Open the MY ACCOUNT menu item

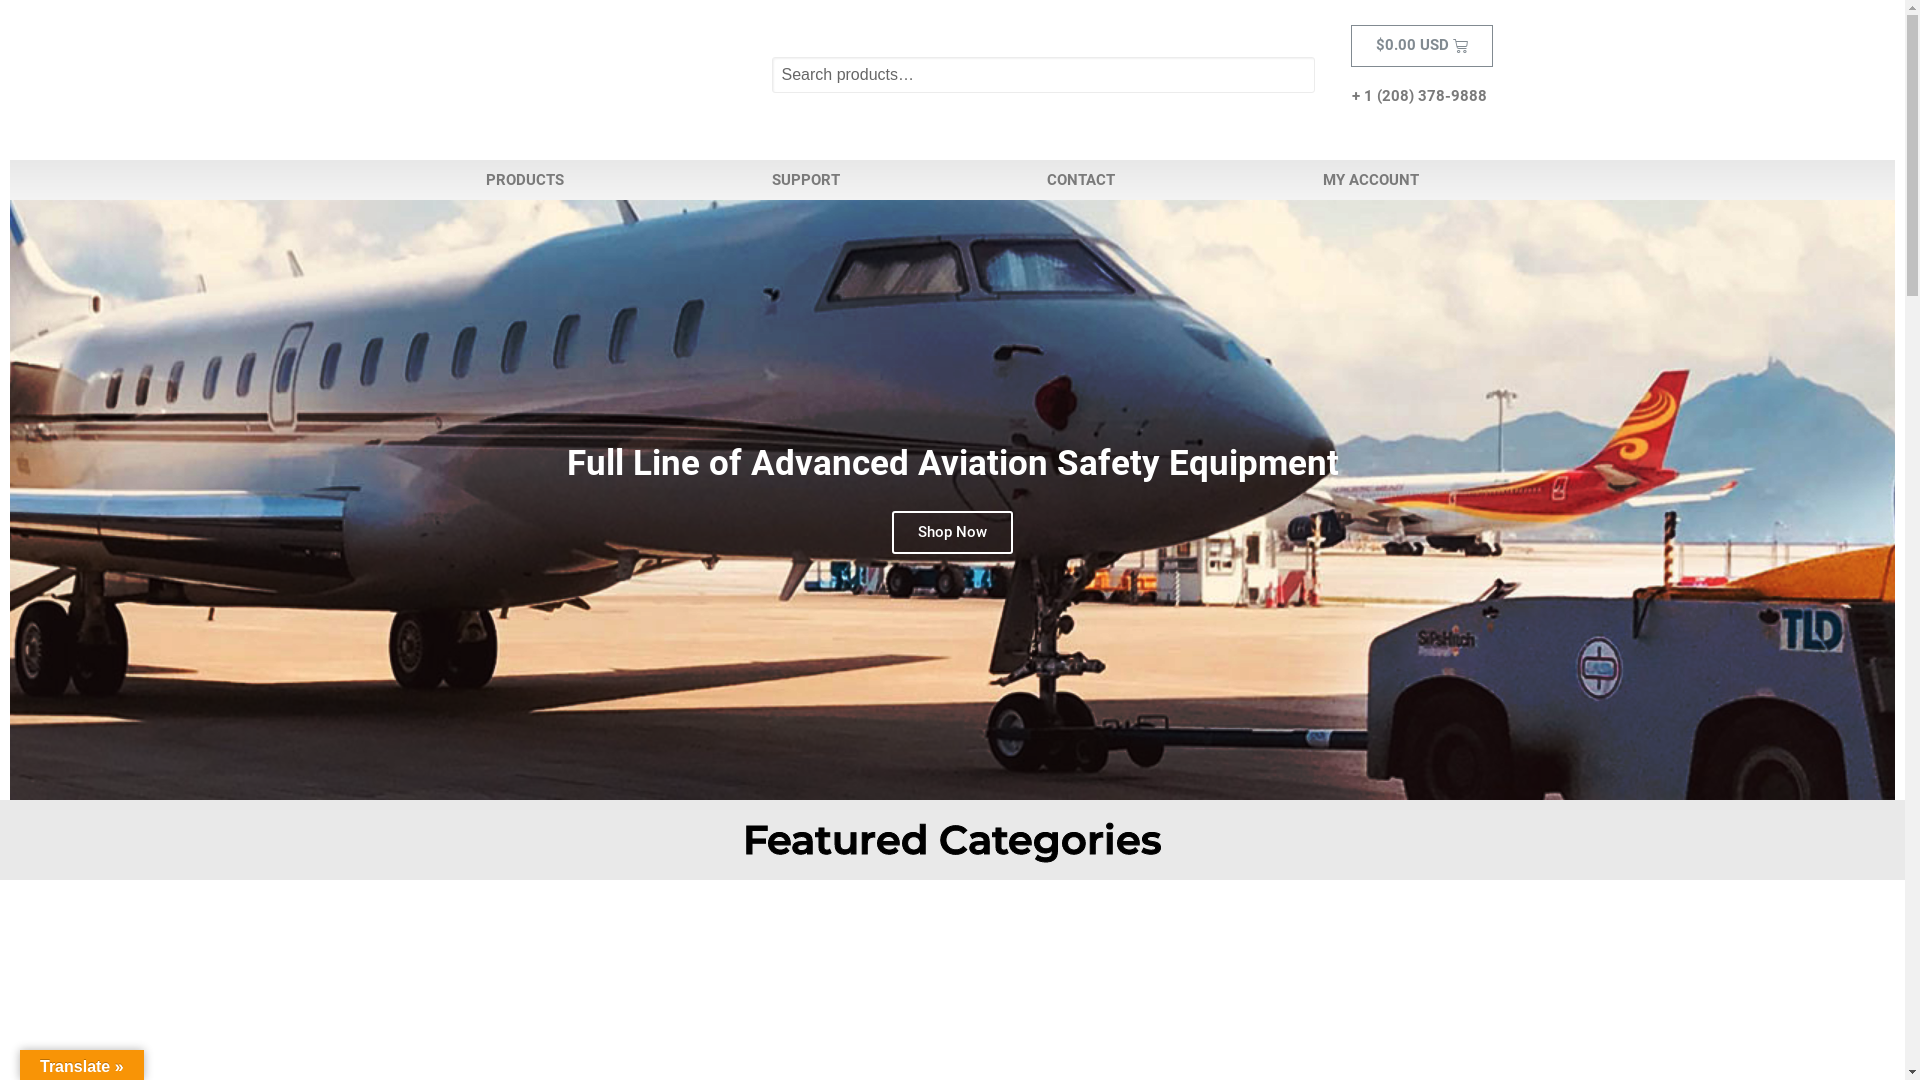1370,180
